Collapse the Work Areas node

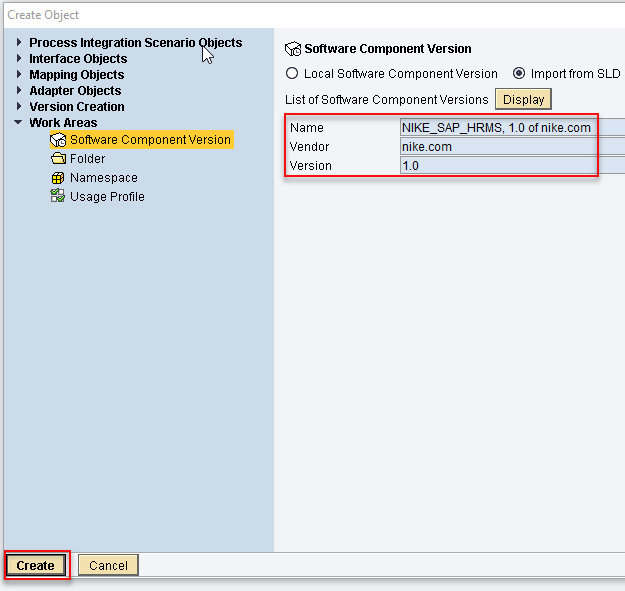tap(18, 122)
